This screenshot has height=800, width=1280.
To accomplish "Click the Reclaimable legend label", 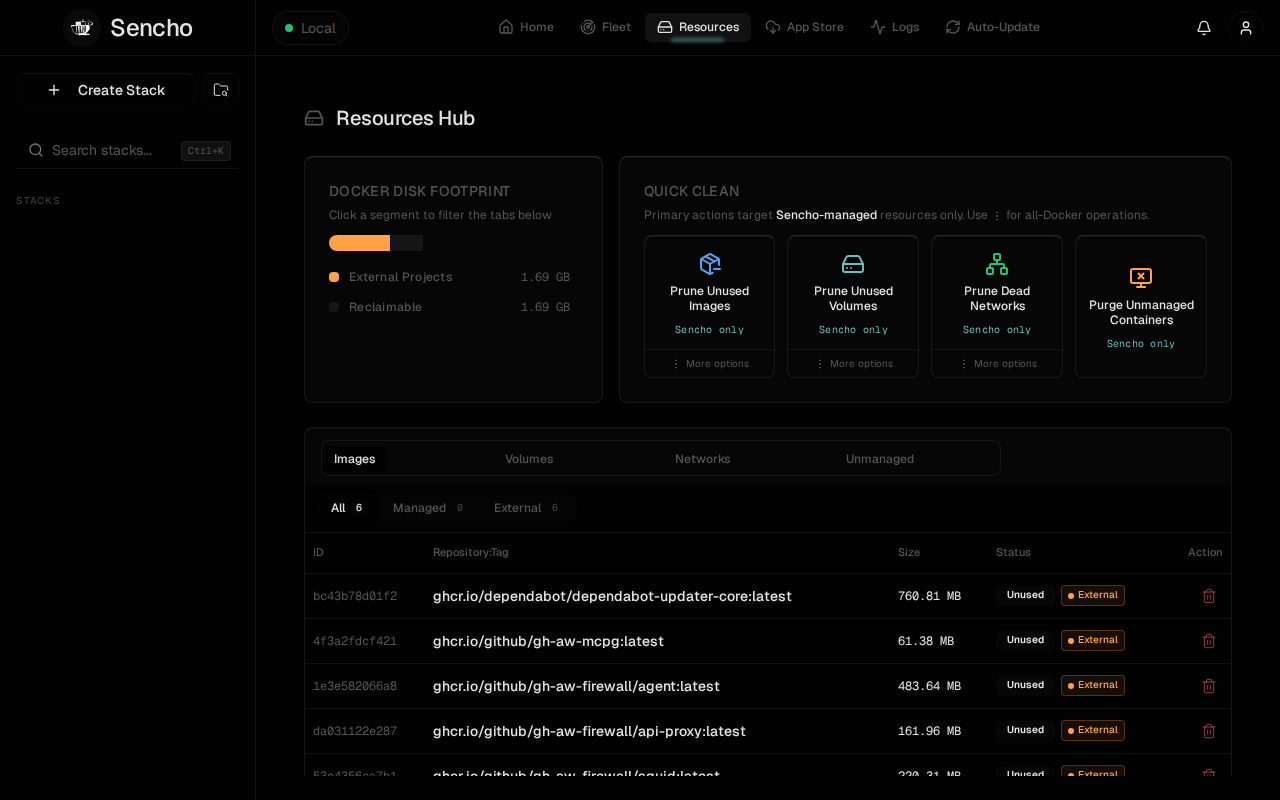I will pyautogui.click(x=385, y=307).
